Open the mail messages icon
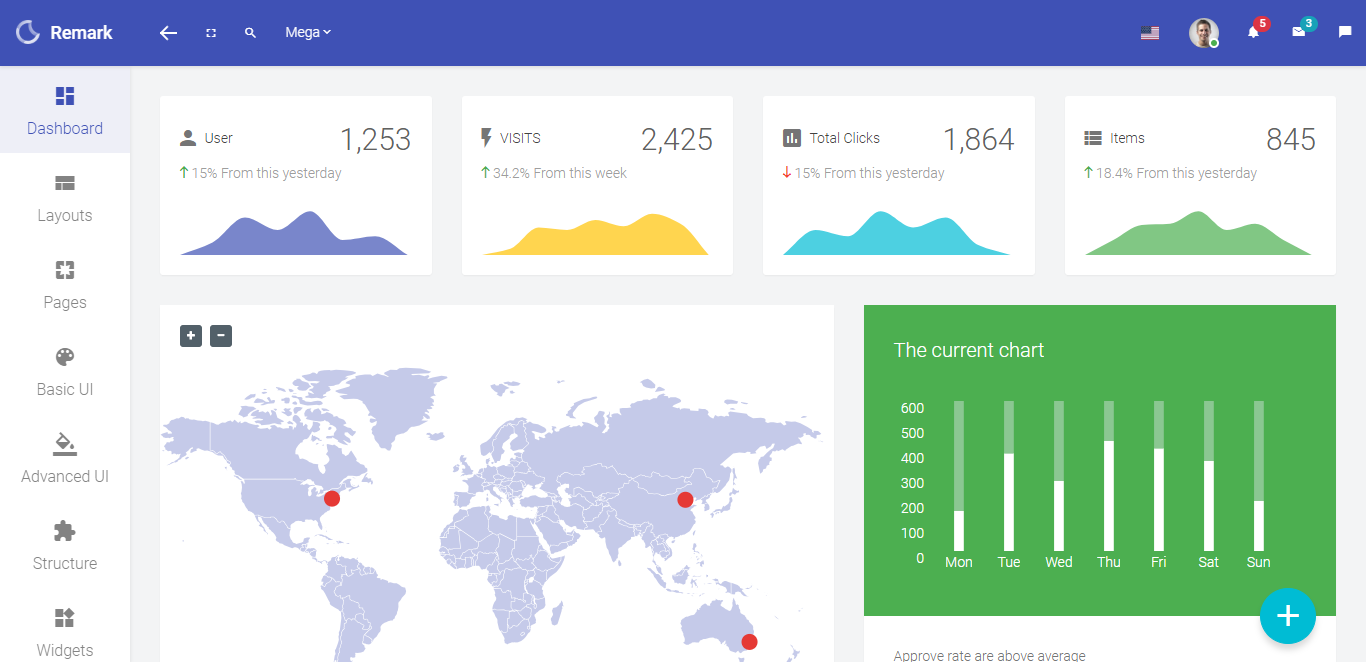 (x=1298, y=33)
